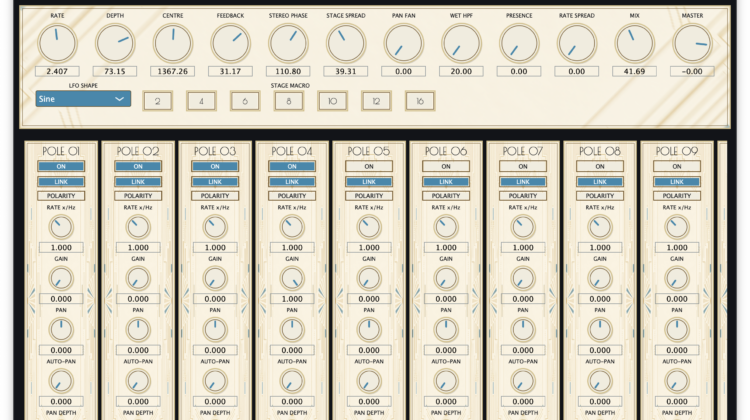Click the Depth value field 73.15

[115, 71]
